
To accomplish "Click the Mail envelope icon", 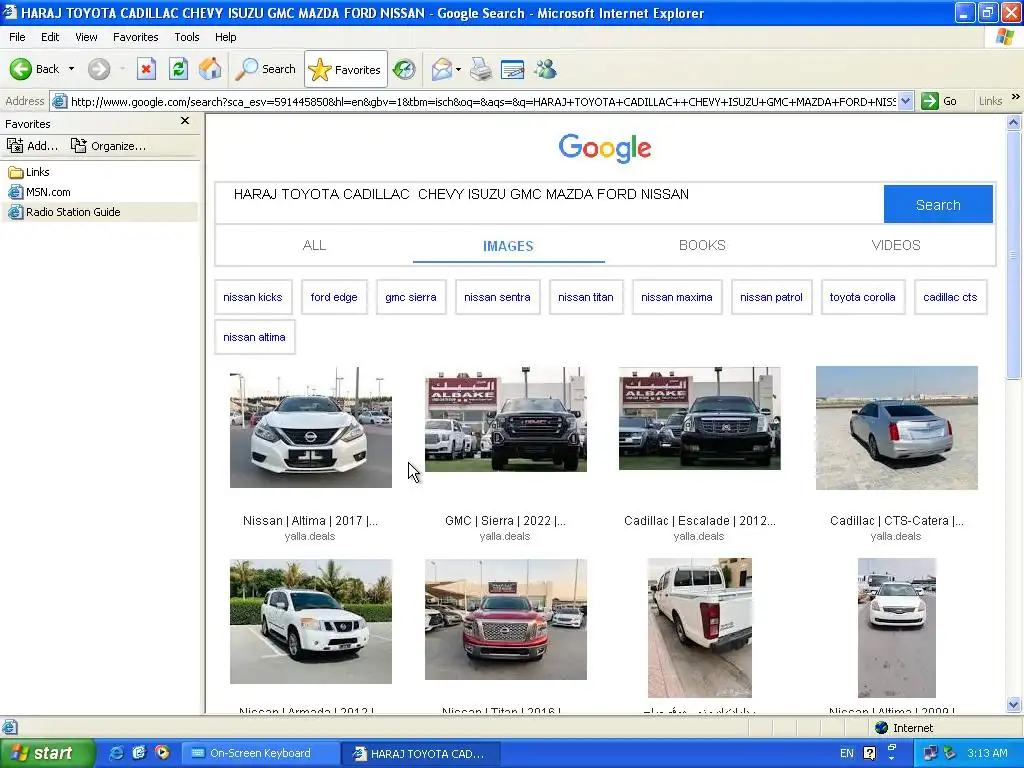I will pyautogui.click(x=441, y=69).
